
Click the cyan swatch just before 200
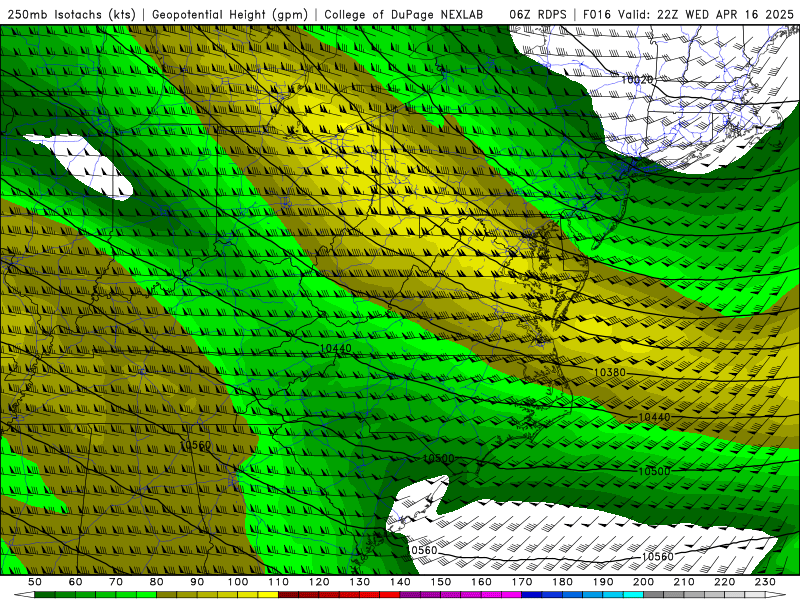(x=633, y=595)
